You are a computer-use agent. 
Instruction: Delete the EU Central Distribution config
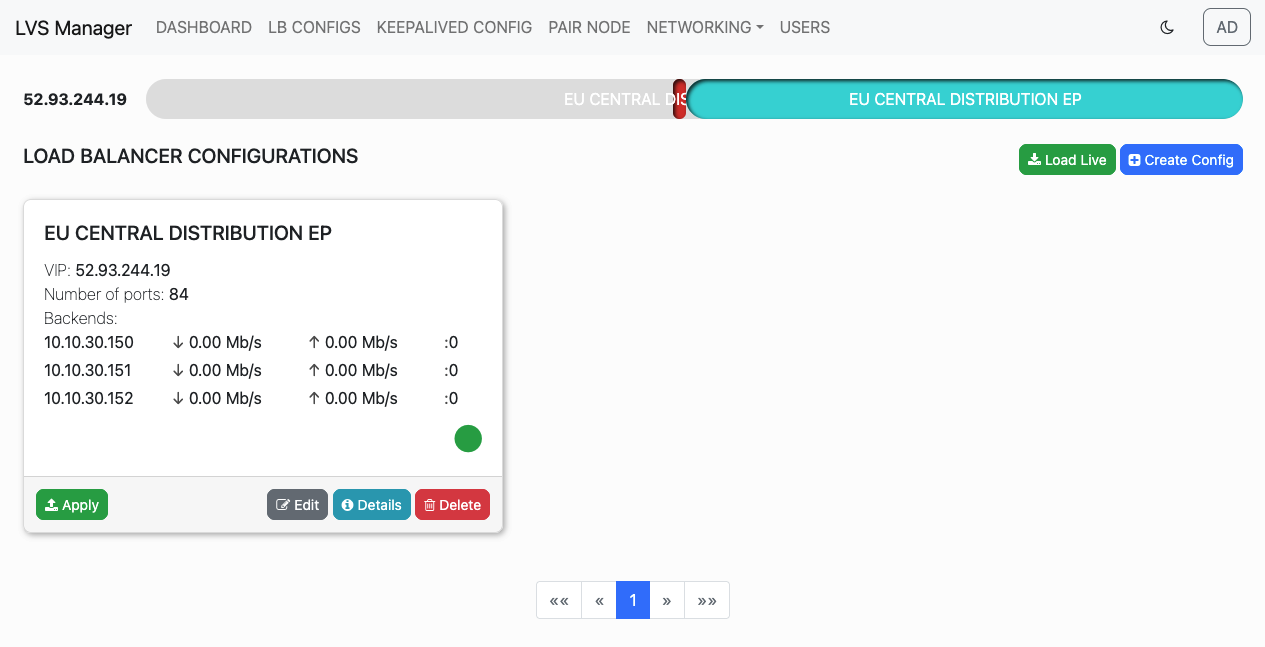[x=452, y=505]
